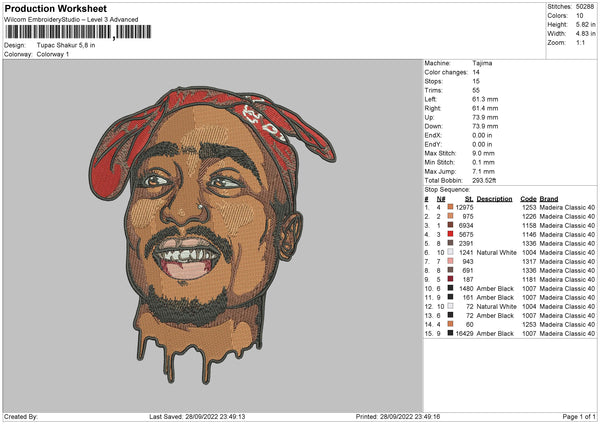The height and width of the screenshot is (424, 600).
Task: Click the brown swatch beside stitch count 6934
Action: tap(450, 225)
